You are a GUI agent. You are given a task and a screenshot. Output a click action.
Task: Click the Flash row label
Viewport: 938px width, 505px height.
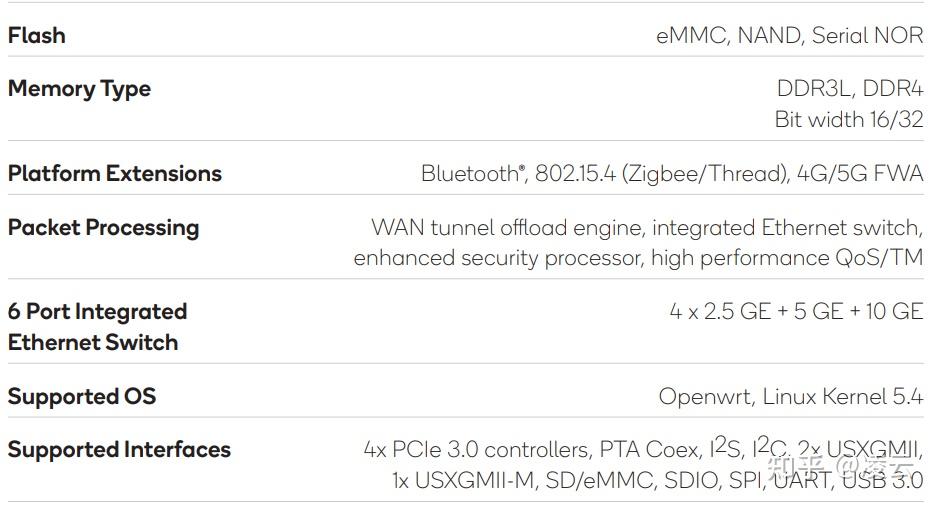coord(37,35)
